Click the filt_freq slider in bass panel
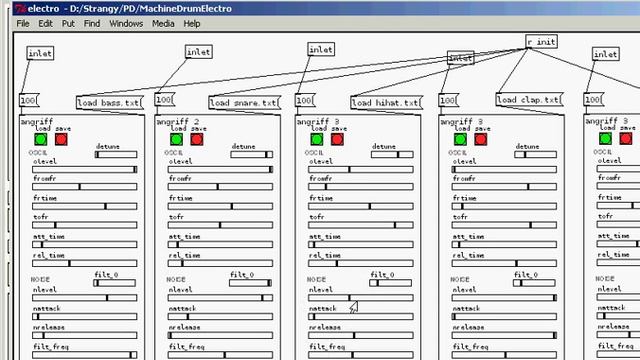 pos(85,355)
